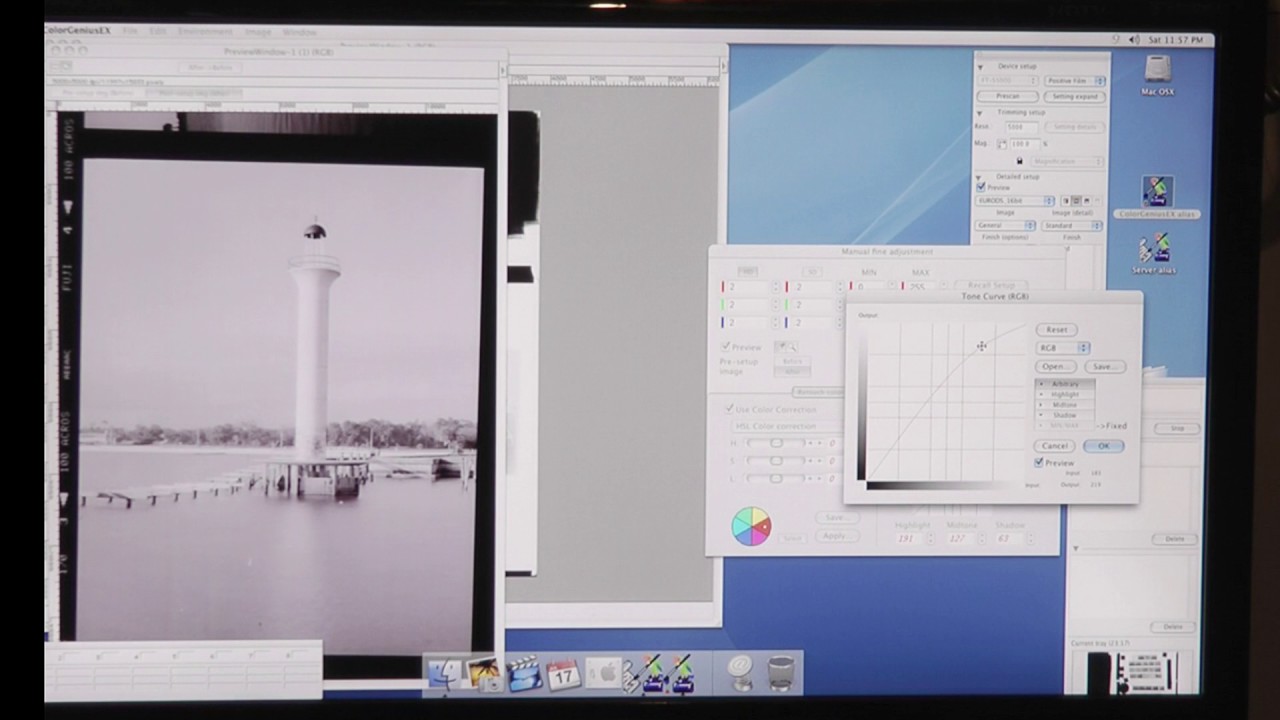Adjust the L lightness slider
Screen dimensions: 1280x720
(x=776, y=479)
